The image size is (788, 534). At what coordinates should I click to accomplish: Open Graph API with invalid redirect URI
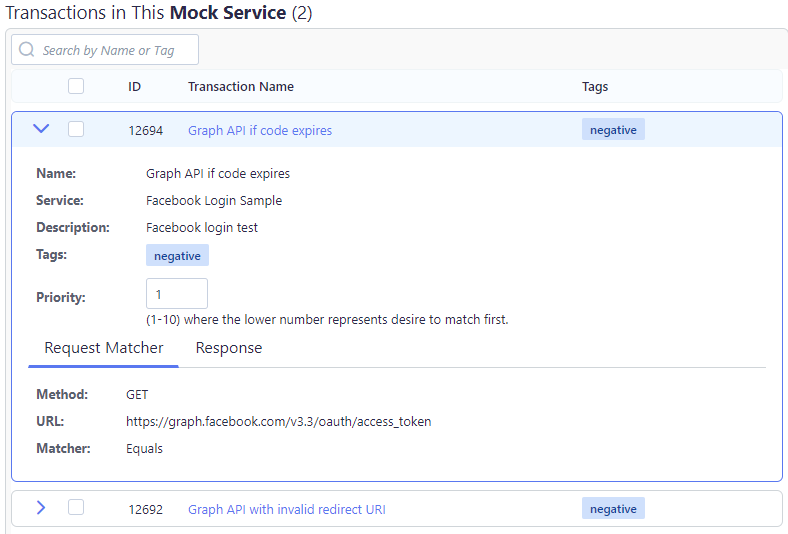pos(287,509)
